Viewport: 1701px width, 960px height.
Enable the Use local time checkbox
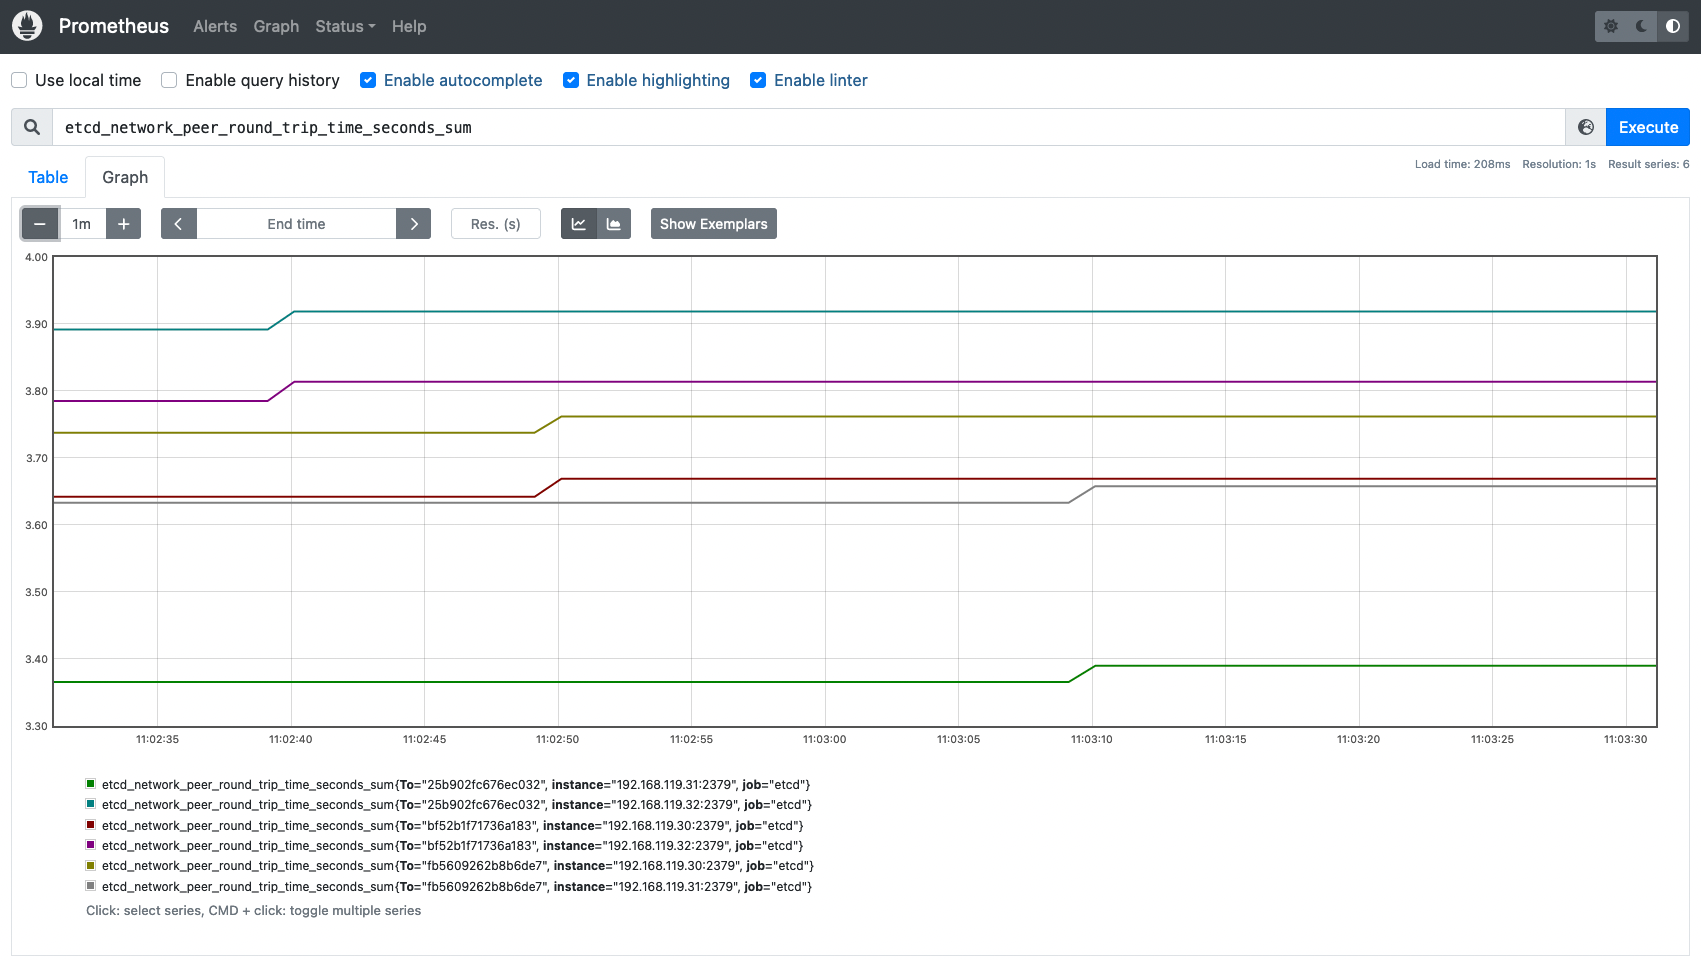coord(19,80)
